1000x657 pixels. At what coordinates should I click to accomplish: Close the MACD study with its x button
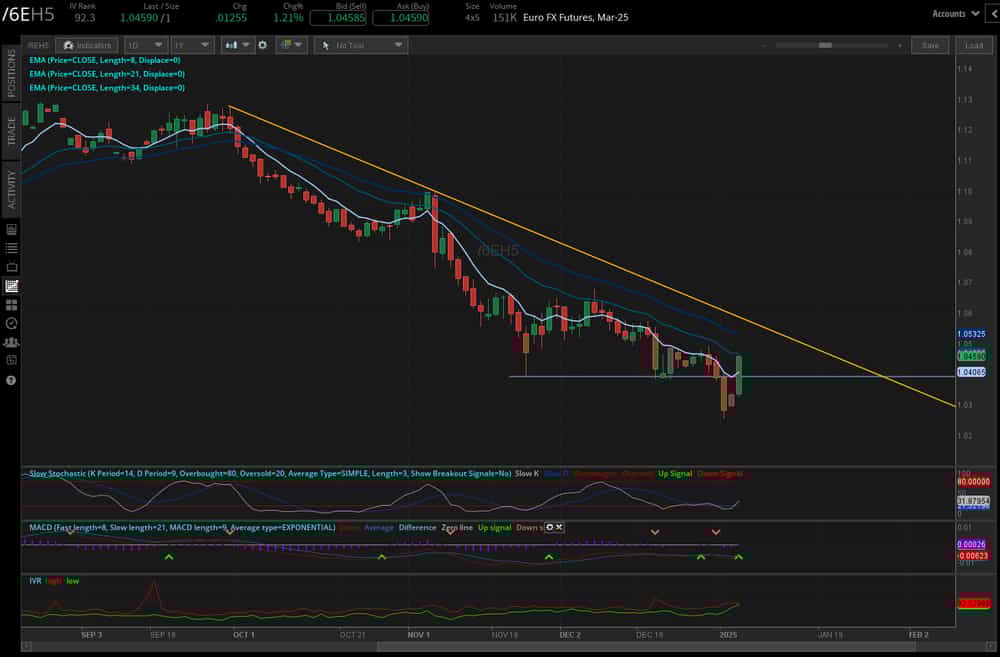click(x=558, y=527)
